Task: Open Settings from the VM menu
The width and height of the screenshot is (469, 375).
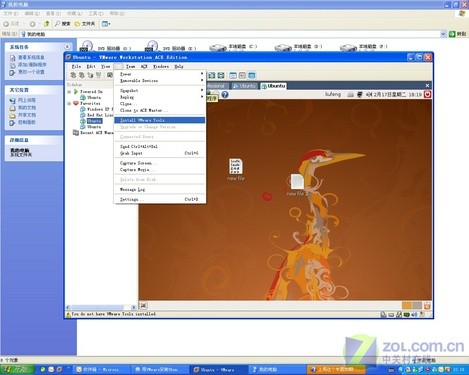Action: coord(159,199)
